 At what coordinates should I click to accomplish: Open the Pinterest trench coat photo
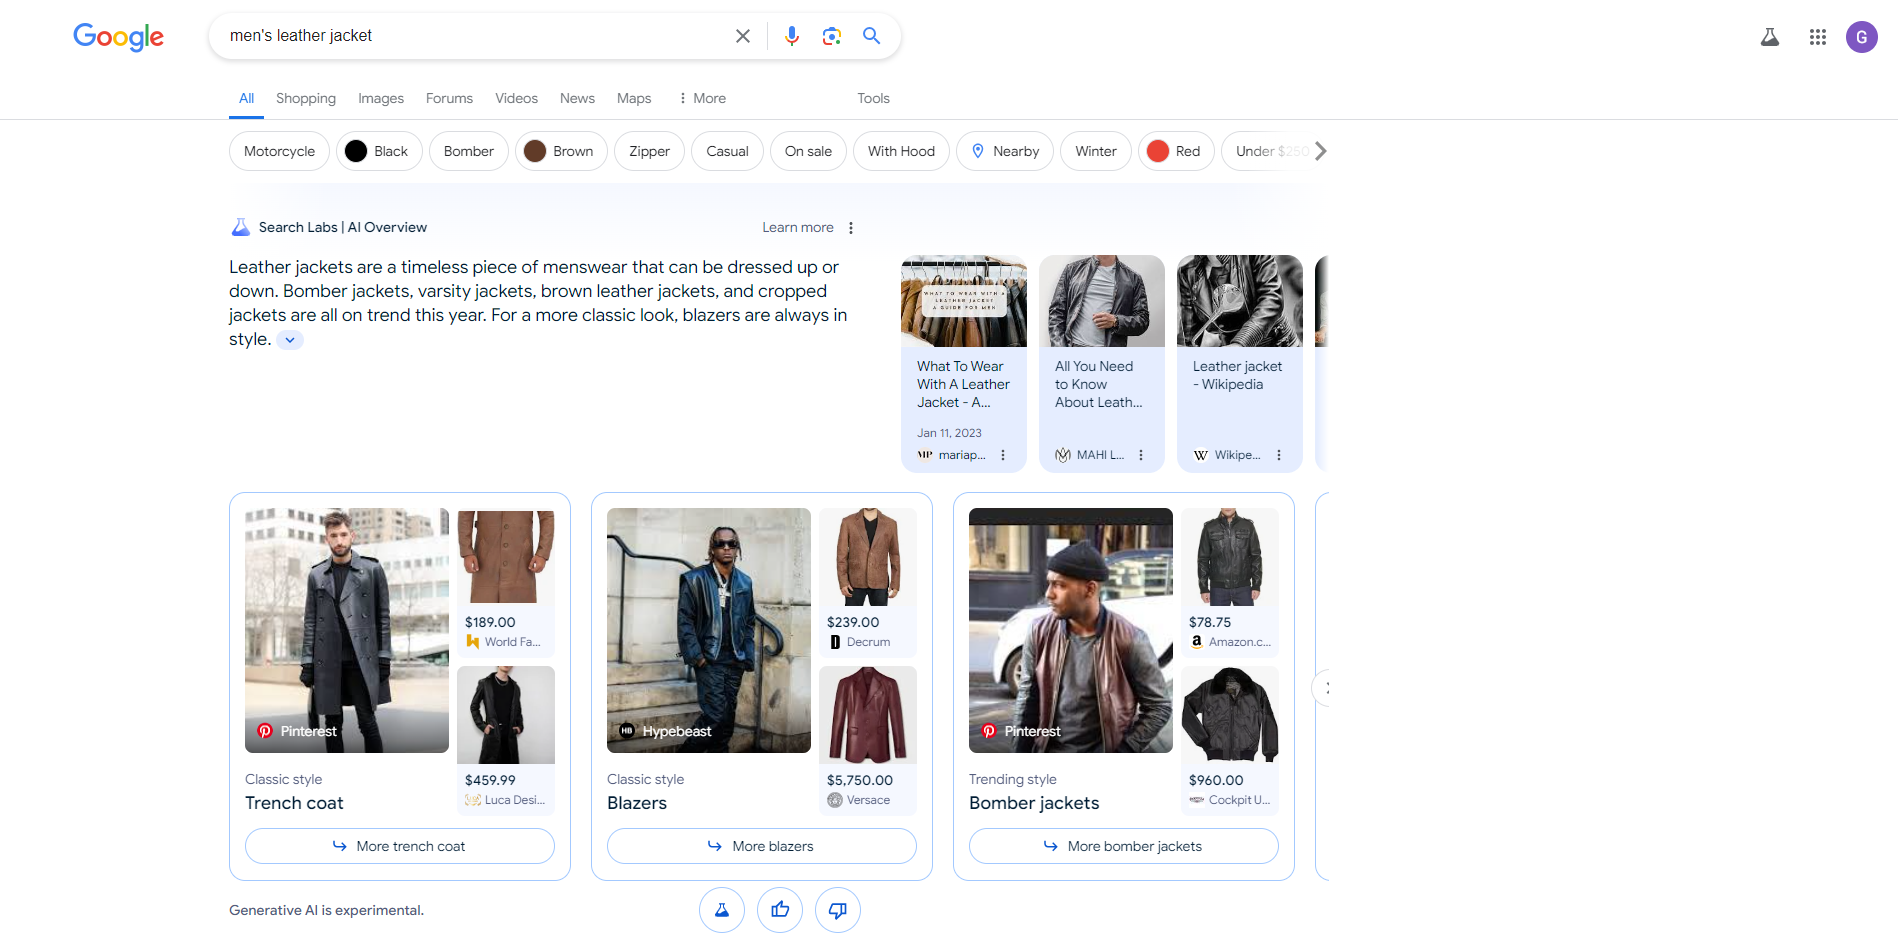[347, 630]
